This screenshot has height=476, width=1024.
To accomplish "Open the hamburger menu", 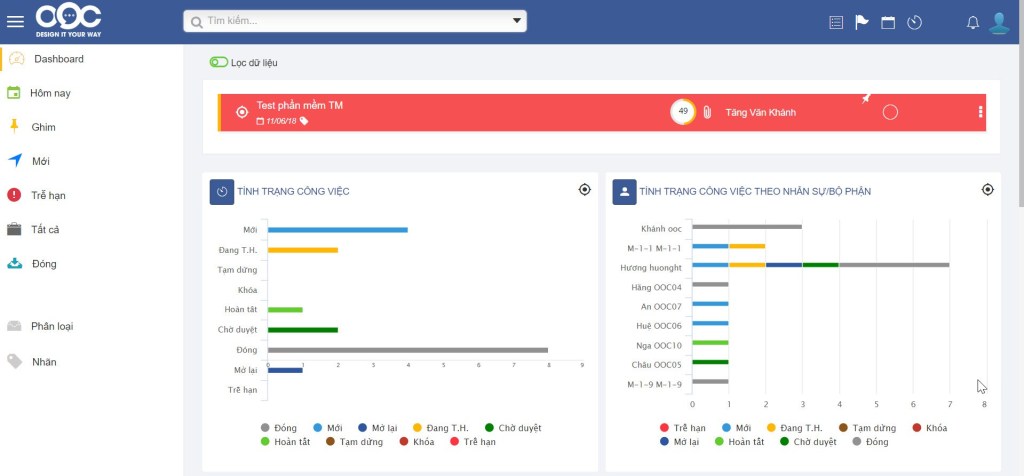I will 15,22.
